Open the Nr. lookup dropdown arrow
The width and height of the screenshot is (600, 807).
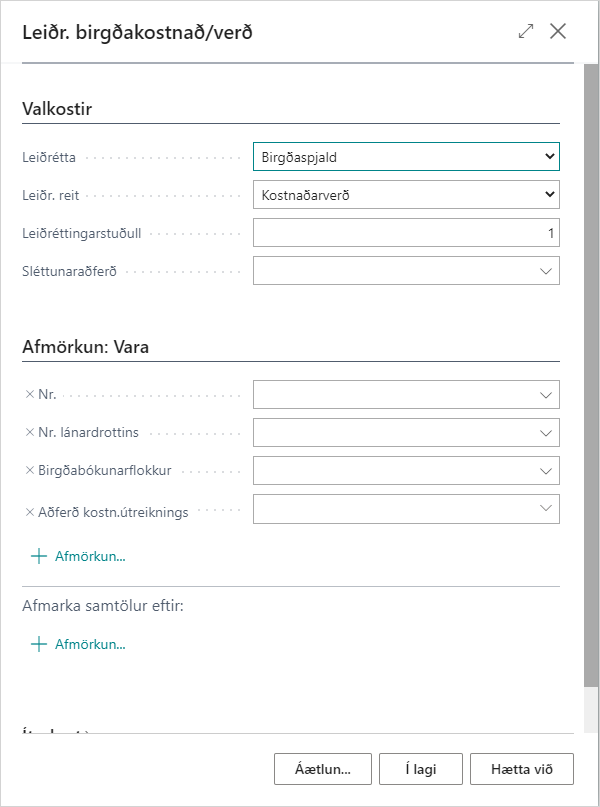pyautogui.click(x=546, y=395)
